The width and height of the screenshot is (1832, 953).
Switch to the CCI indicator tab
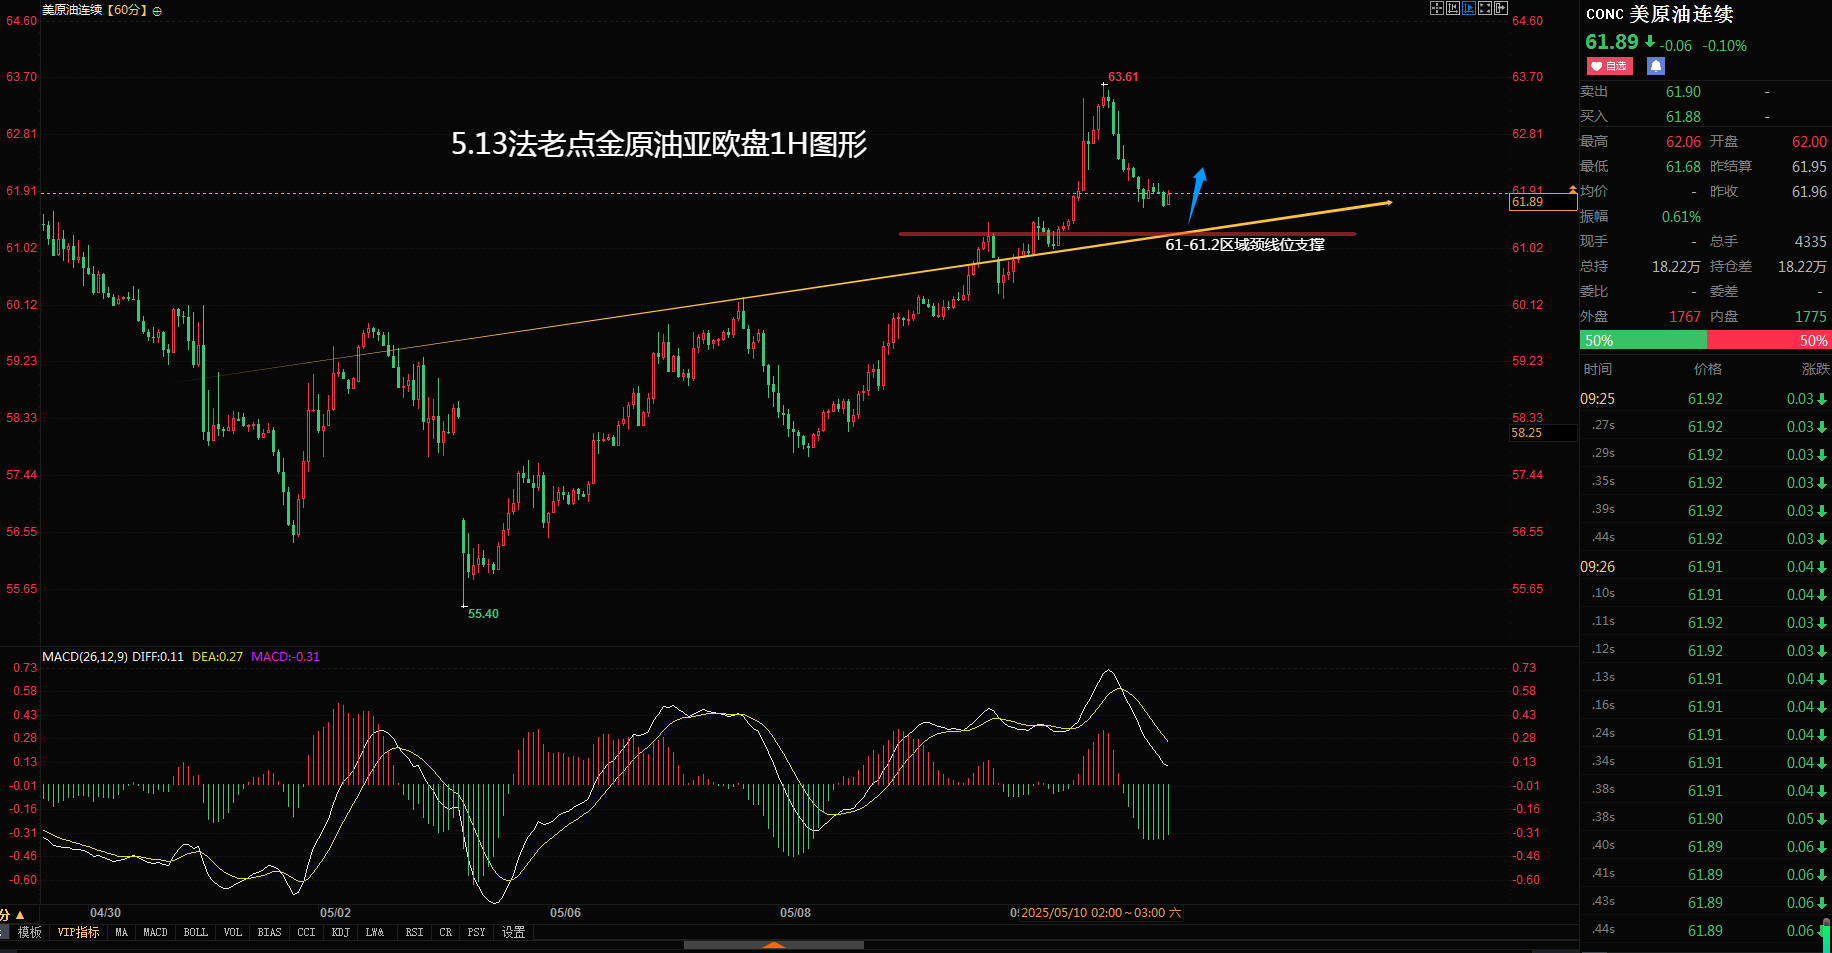pyautogui.click(x=307, y=932)
